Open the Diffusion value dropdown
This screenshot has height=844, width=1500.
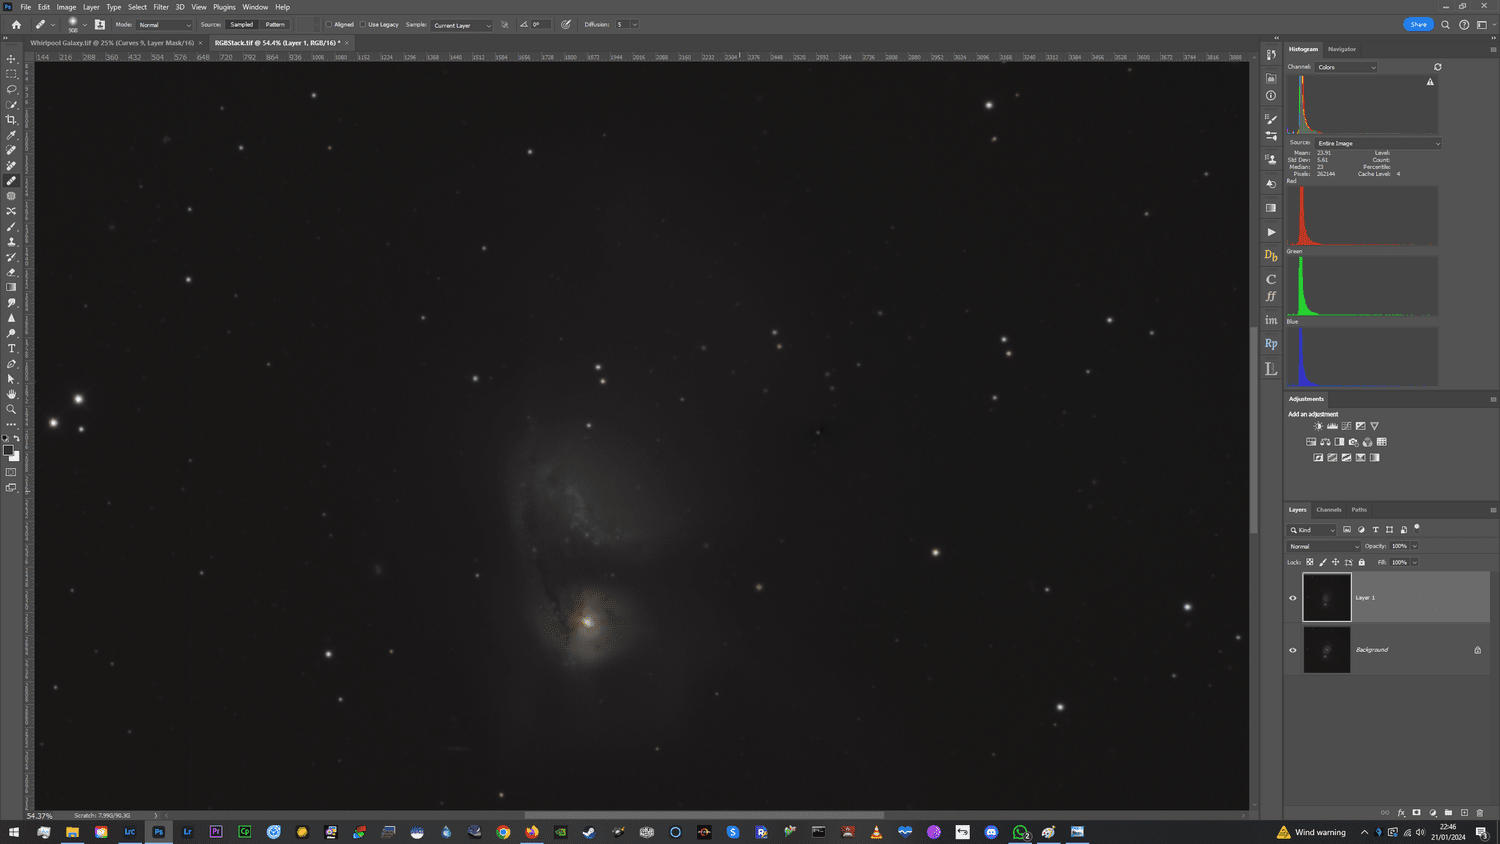634,25
